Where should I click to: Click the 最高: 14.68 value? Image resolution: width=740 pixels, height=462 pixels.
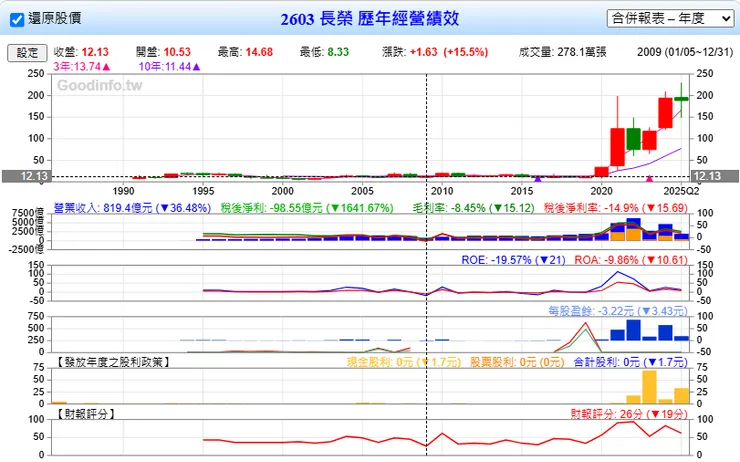point(245,52)
